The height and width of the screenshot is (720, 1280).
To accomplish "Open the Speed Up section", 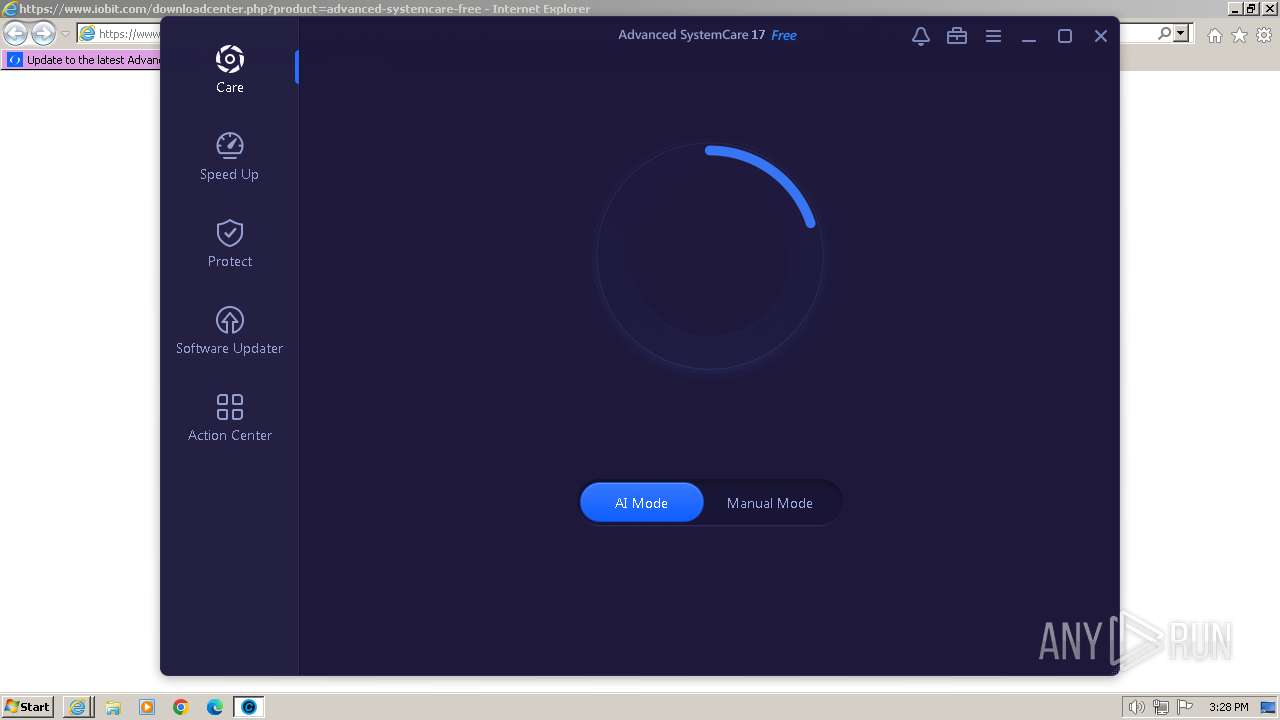I will point(229,156).
